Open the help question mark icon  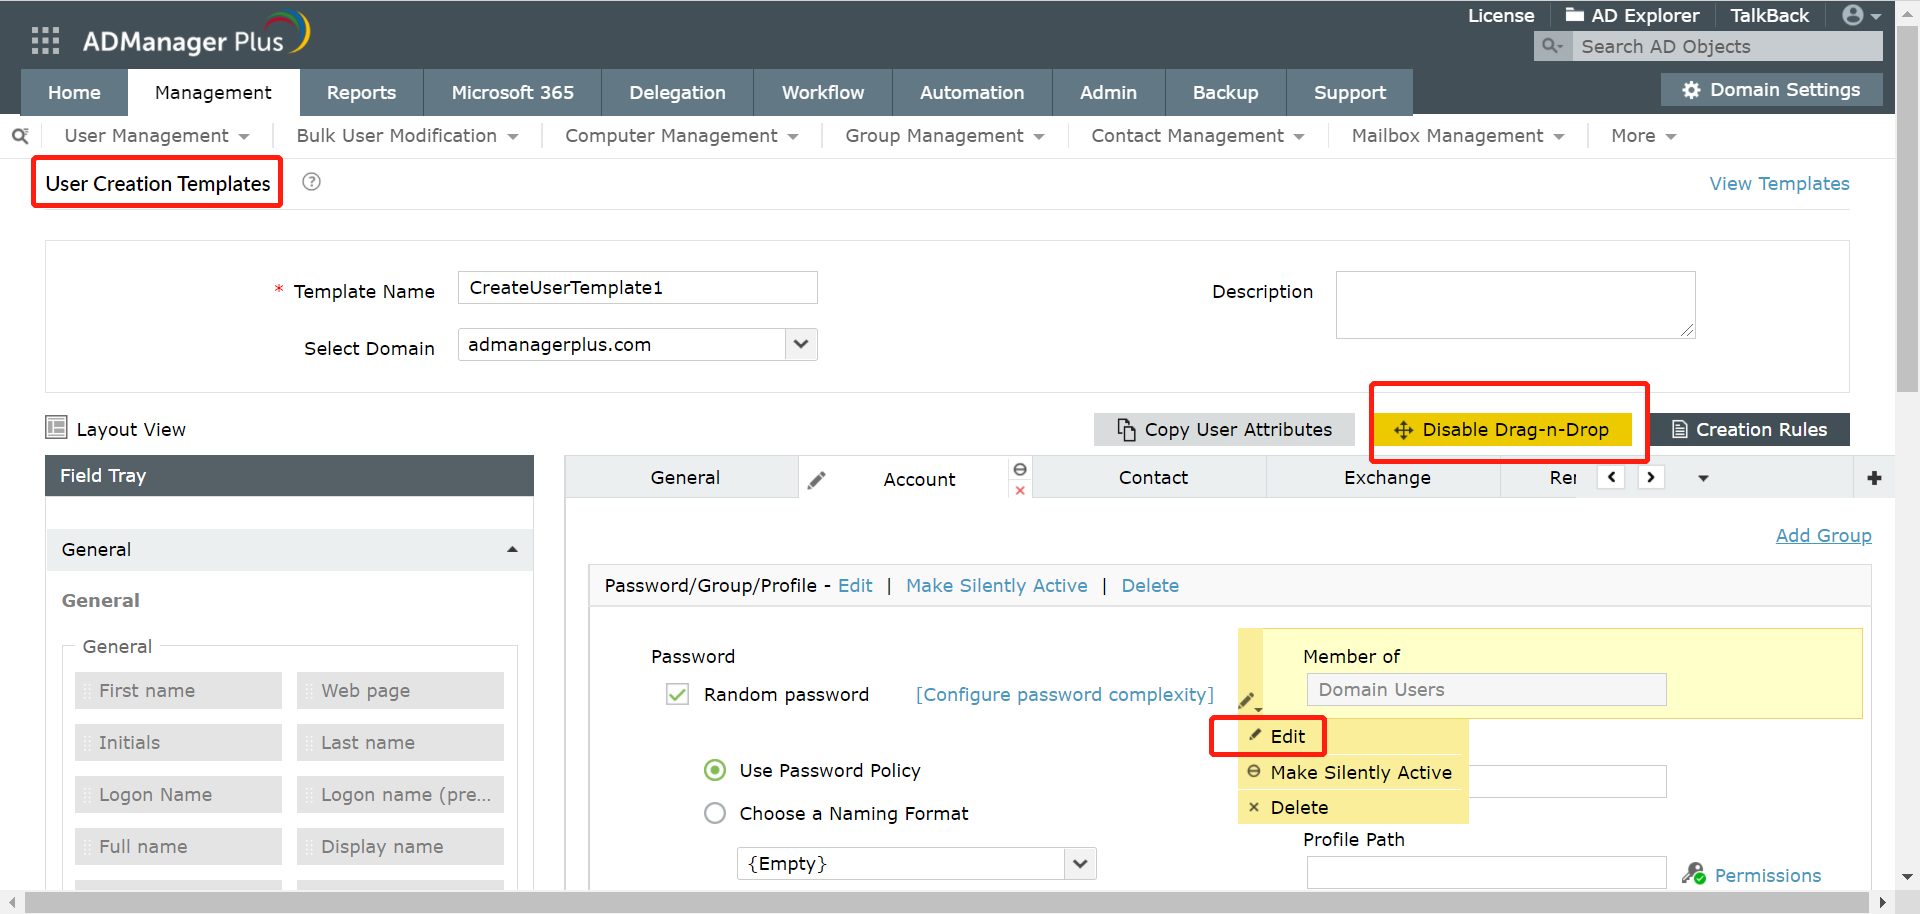click(311, 182)
